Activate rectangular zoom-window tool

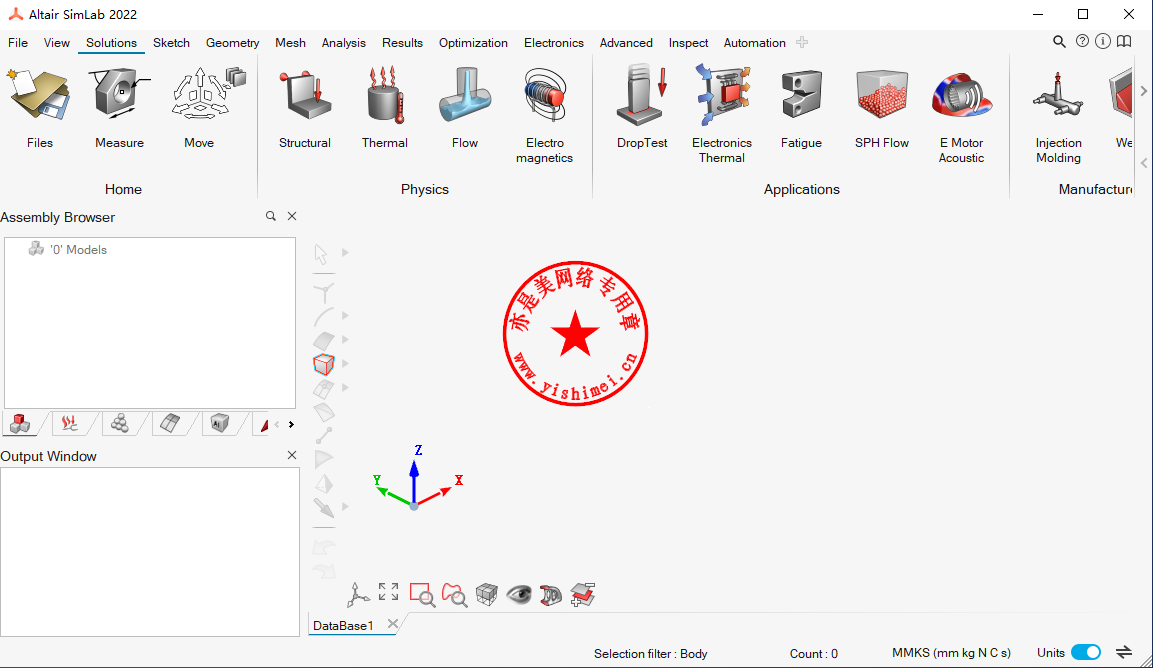pos(422,594)
